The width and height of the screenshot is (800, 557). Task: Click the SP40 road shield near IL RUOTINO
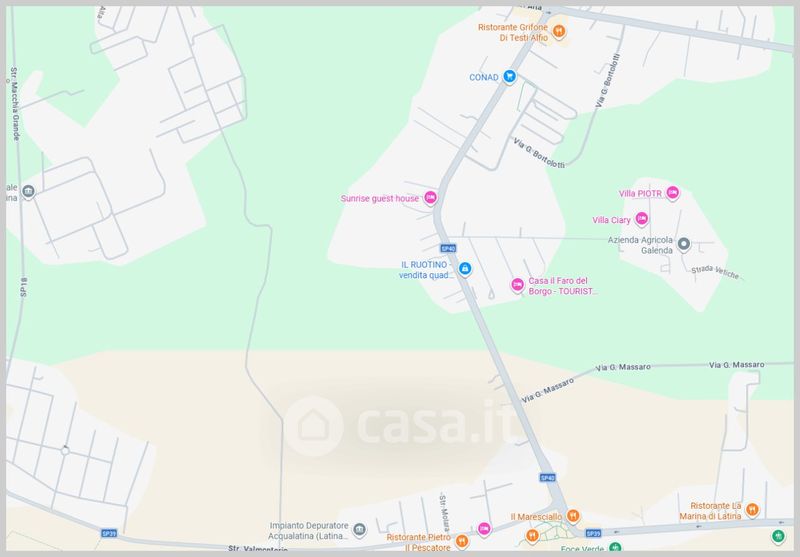click(448, 248)
